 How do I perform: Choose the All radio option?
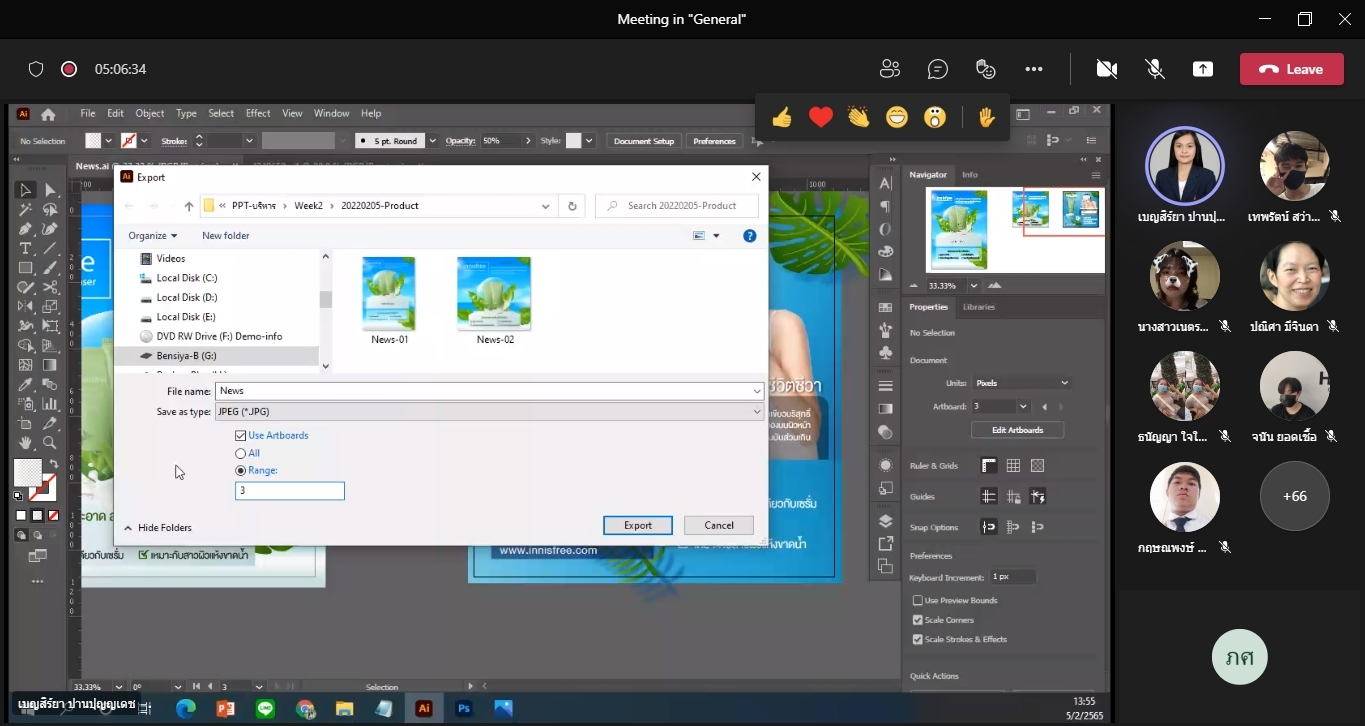coord(240,453)
